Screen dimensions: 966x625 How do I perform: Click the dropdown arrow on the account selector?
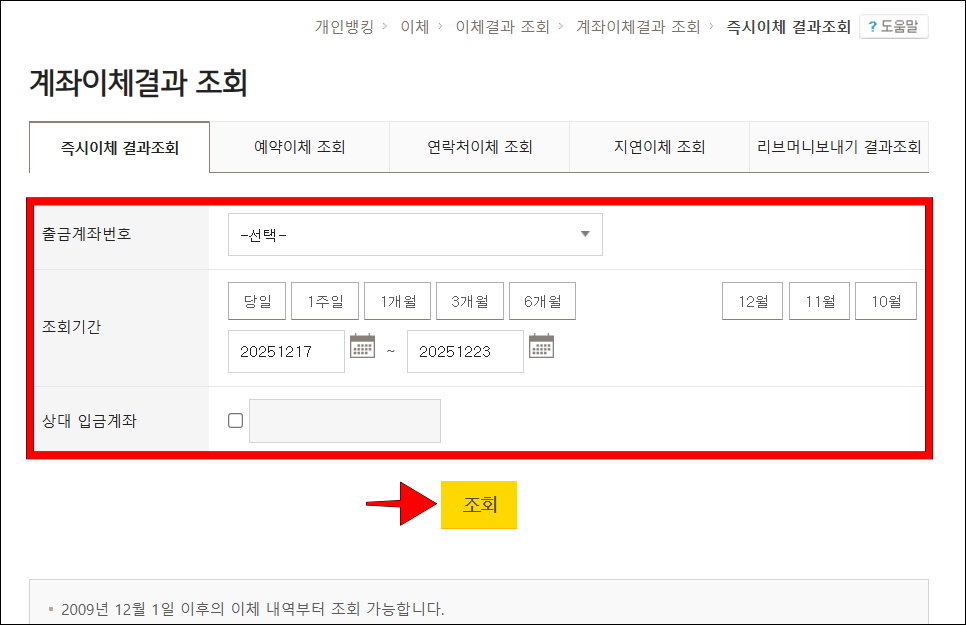(587, 233)
